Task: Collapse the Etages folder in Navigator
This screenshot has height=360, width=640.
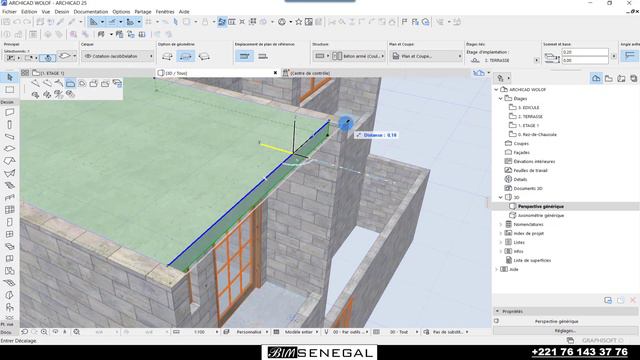Action: pyautogui.click(x=501, y=98)
